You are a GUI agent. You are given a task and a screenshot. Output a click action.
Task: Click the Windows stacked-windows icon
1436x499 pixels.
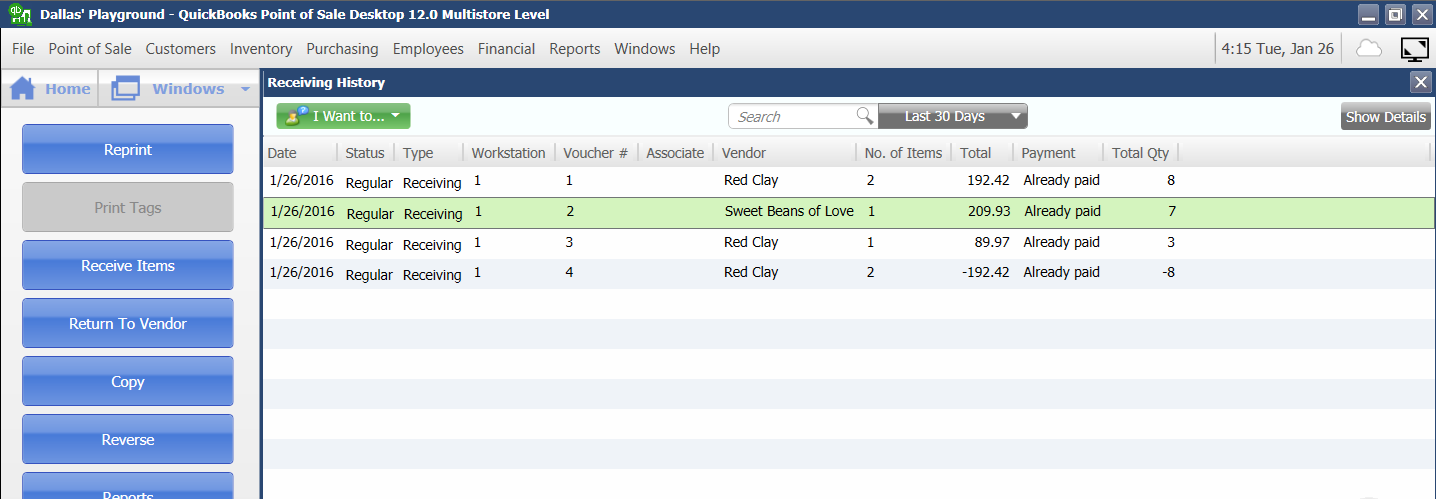(x=125, y=89)
